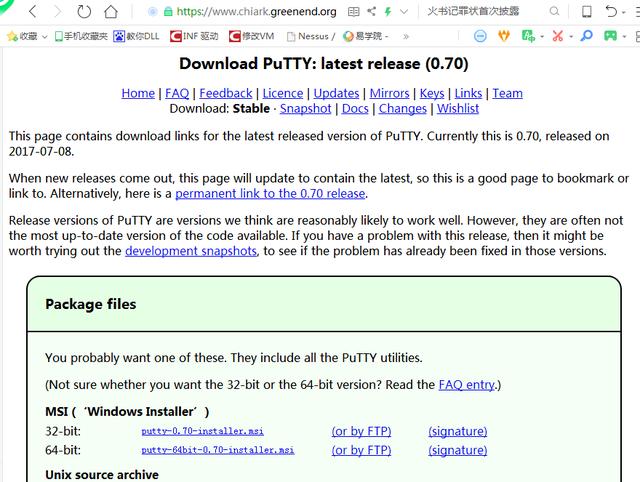Open the Nessus bookmark

pyautogui.click(x=311, y=37)
